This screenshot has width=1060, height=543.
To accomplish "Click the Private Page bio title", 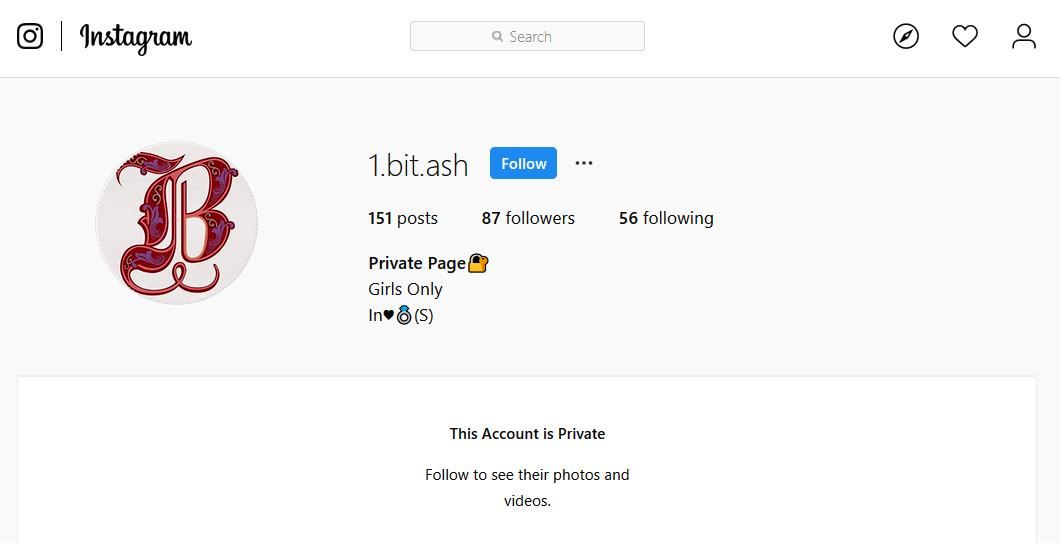I will tap(417, 263).
